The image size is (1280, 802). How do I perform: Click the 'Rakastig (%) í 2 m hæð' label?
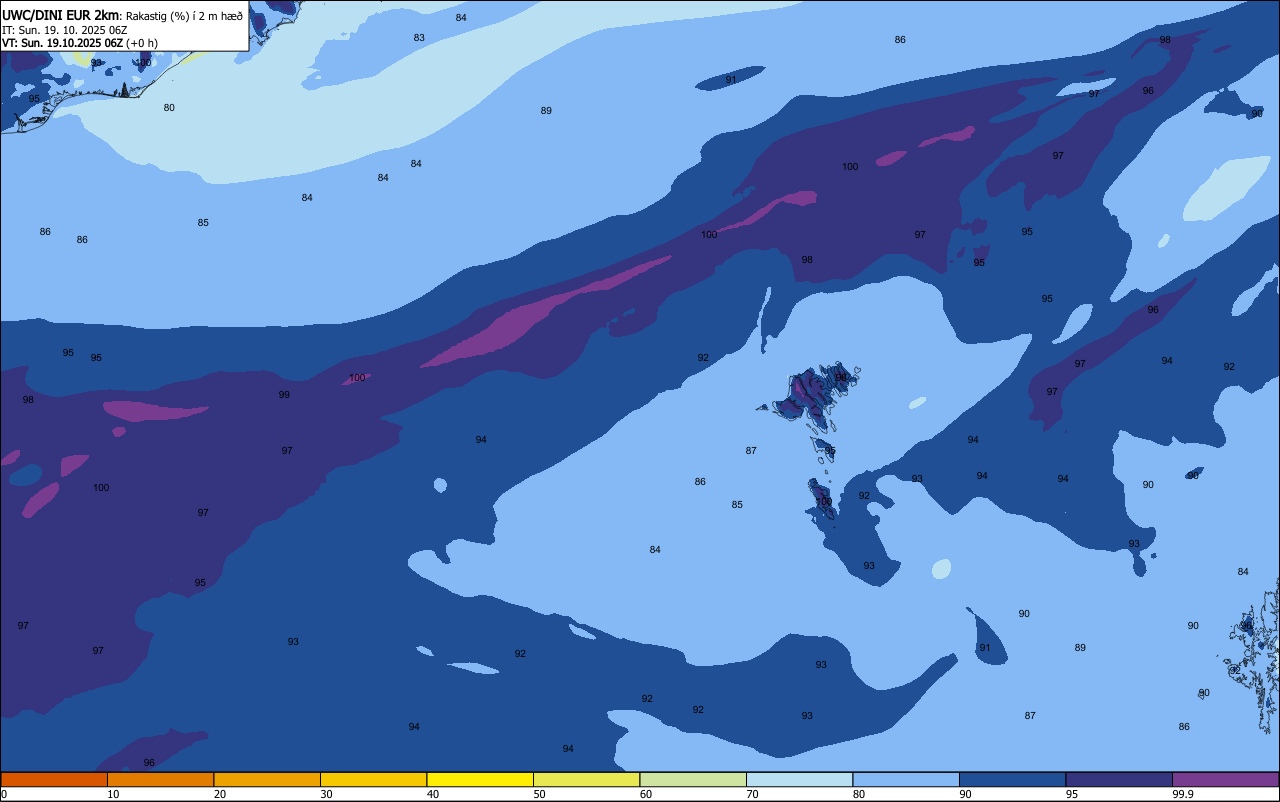[x=184, y=16]
